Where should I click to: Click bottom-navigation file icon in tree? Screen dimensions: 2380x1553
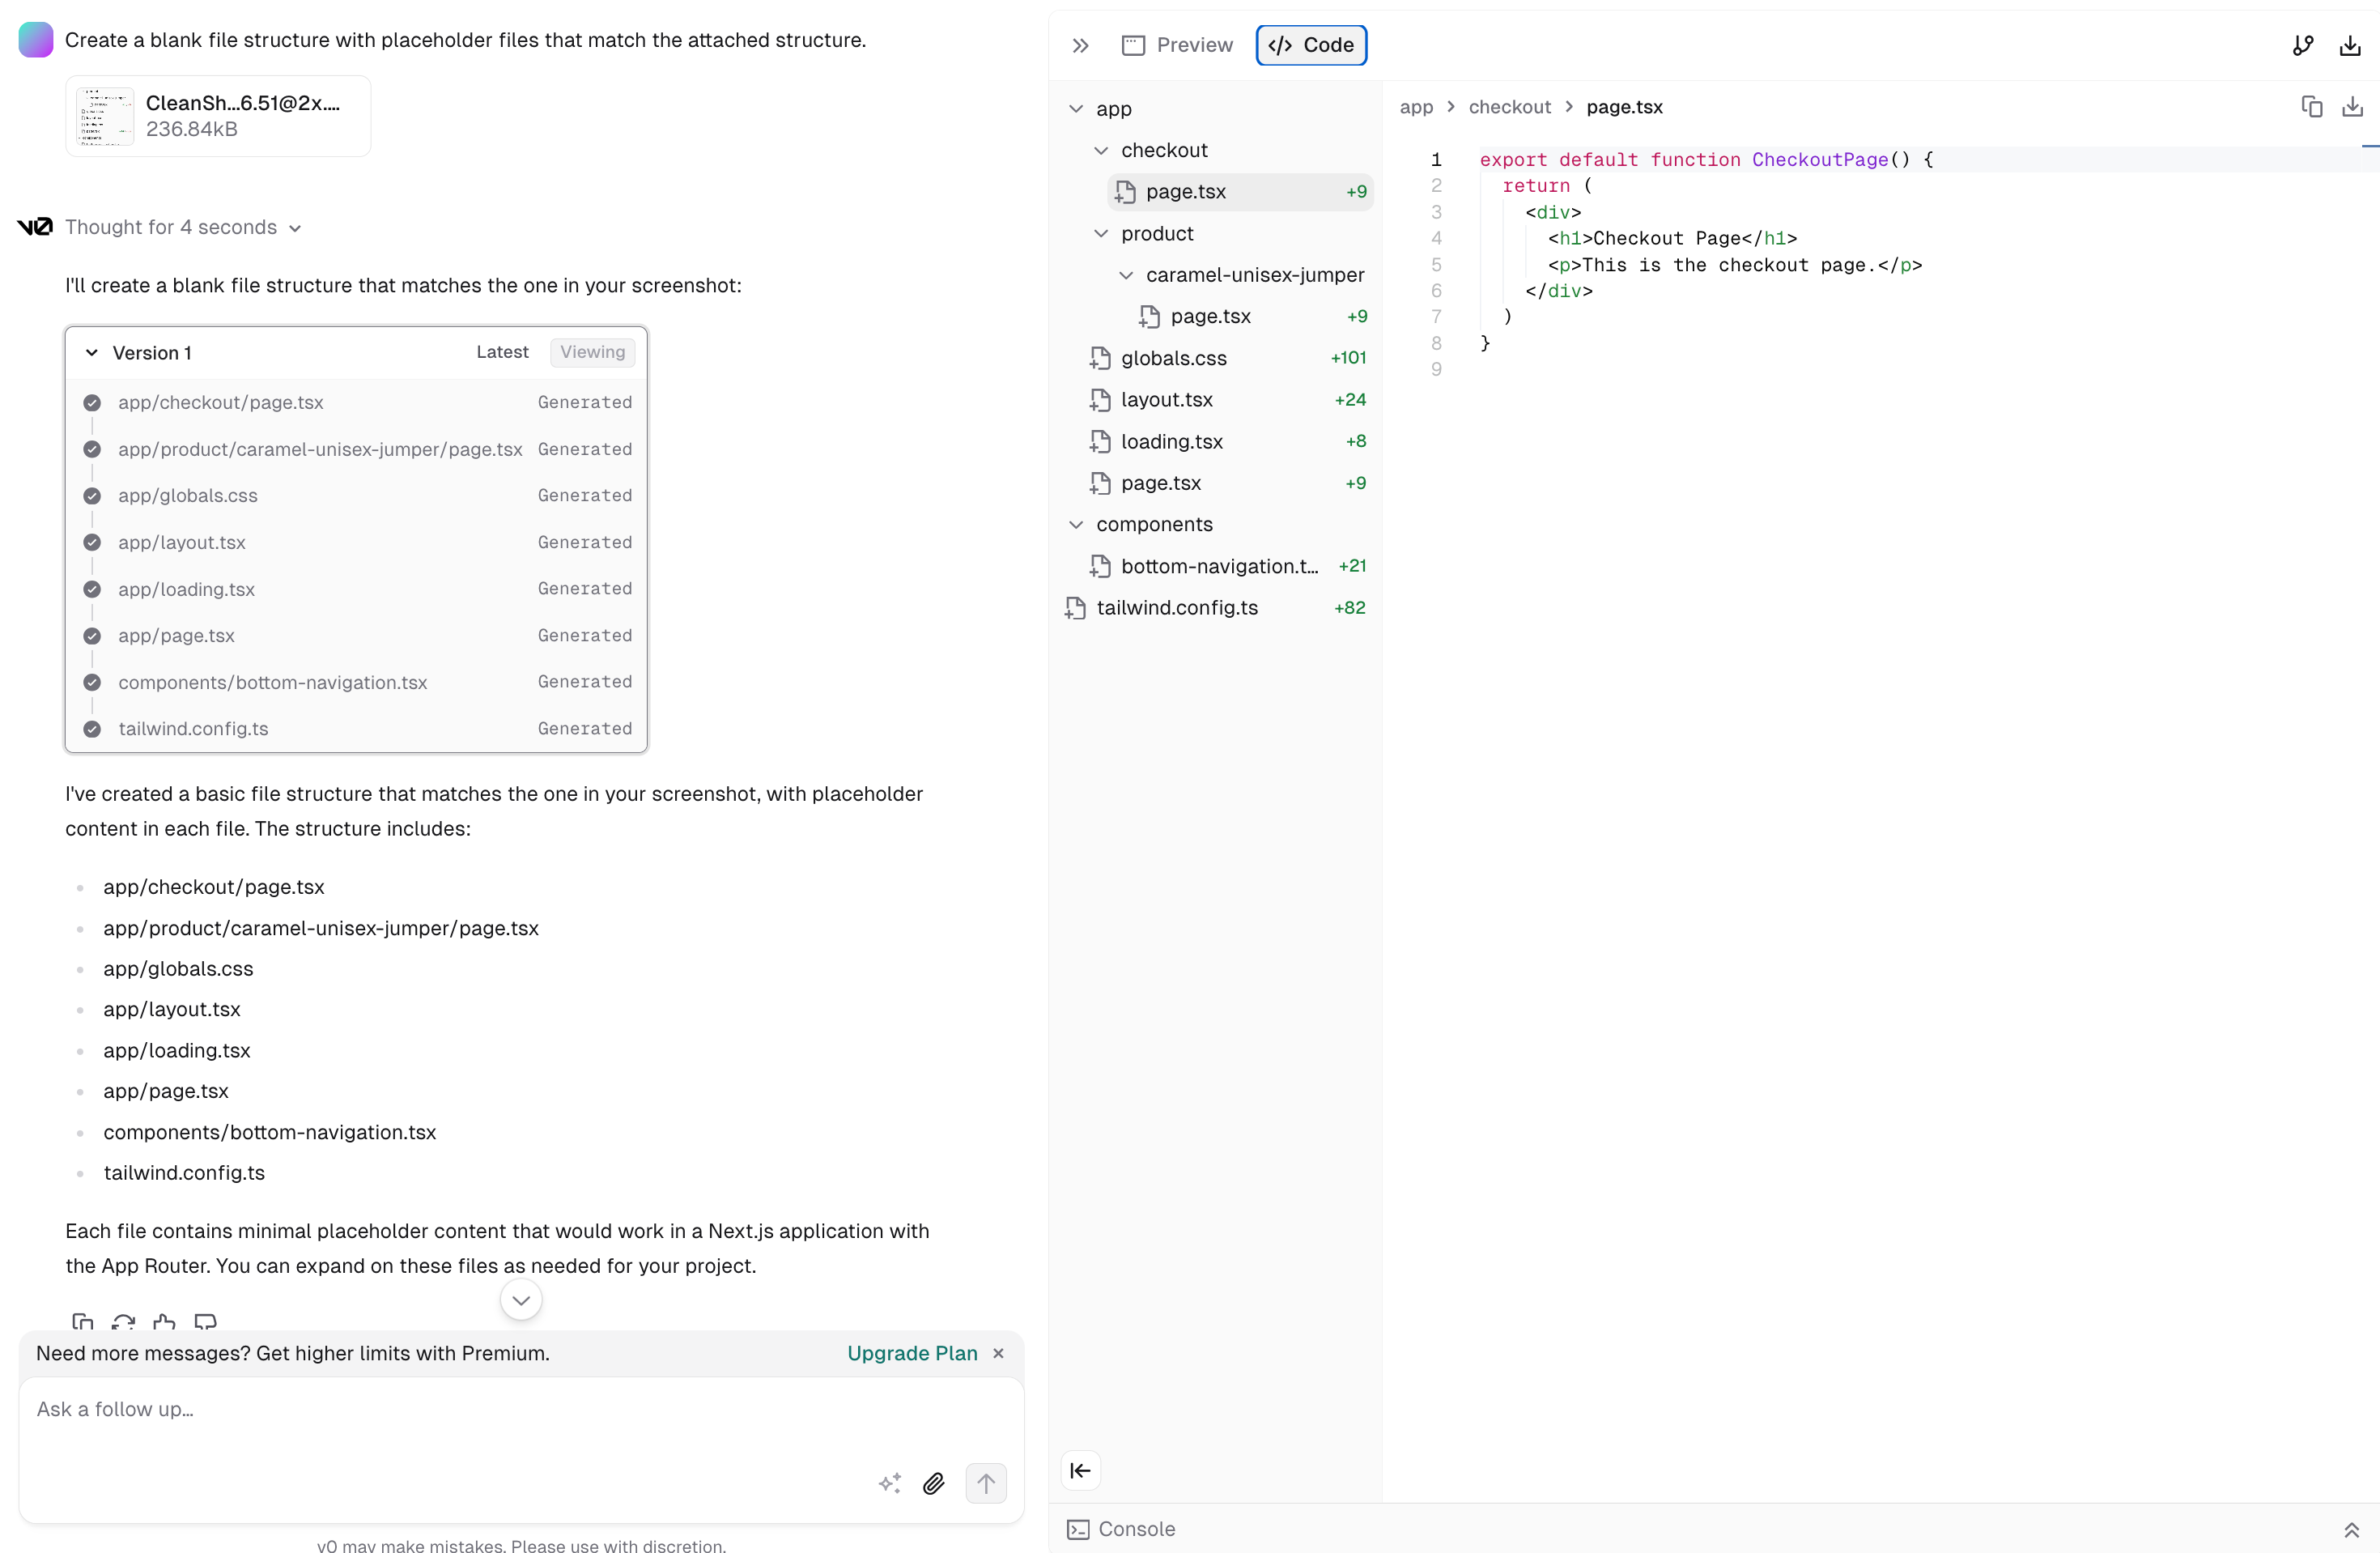[x=1100, y=566]
